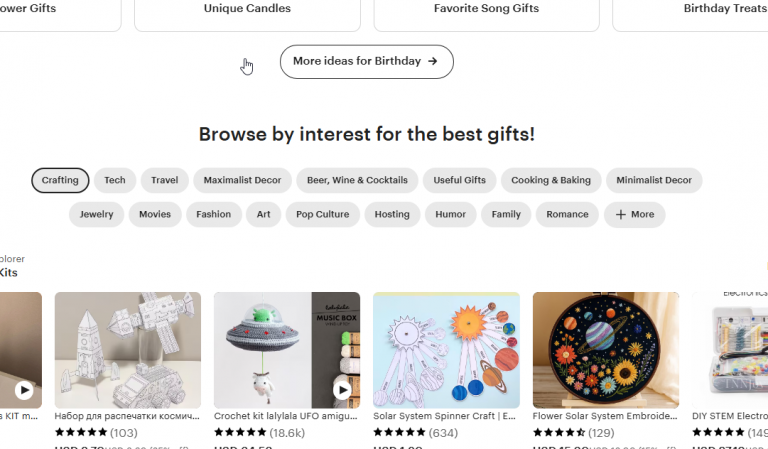Screen dimensions: 768x449
Task: Switch to the Travel interest chip
Action: click(x=165, y=180)
